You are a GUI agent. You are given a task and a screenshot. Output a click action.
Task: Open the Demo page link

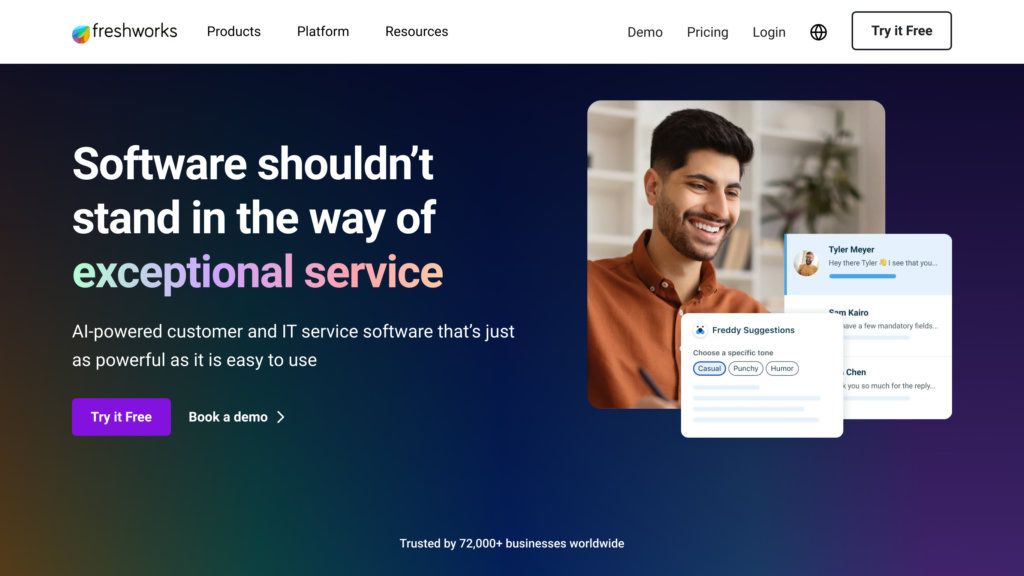click(645, 32)
